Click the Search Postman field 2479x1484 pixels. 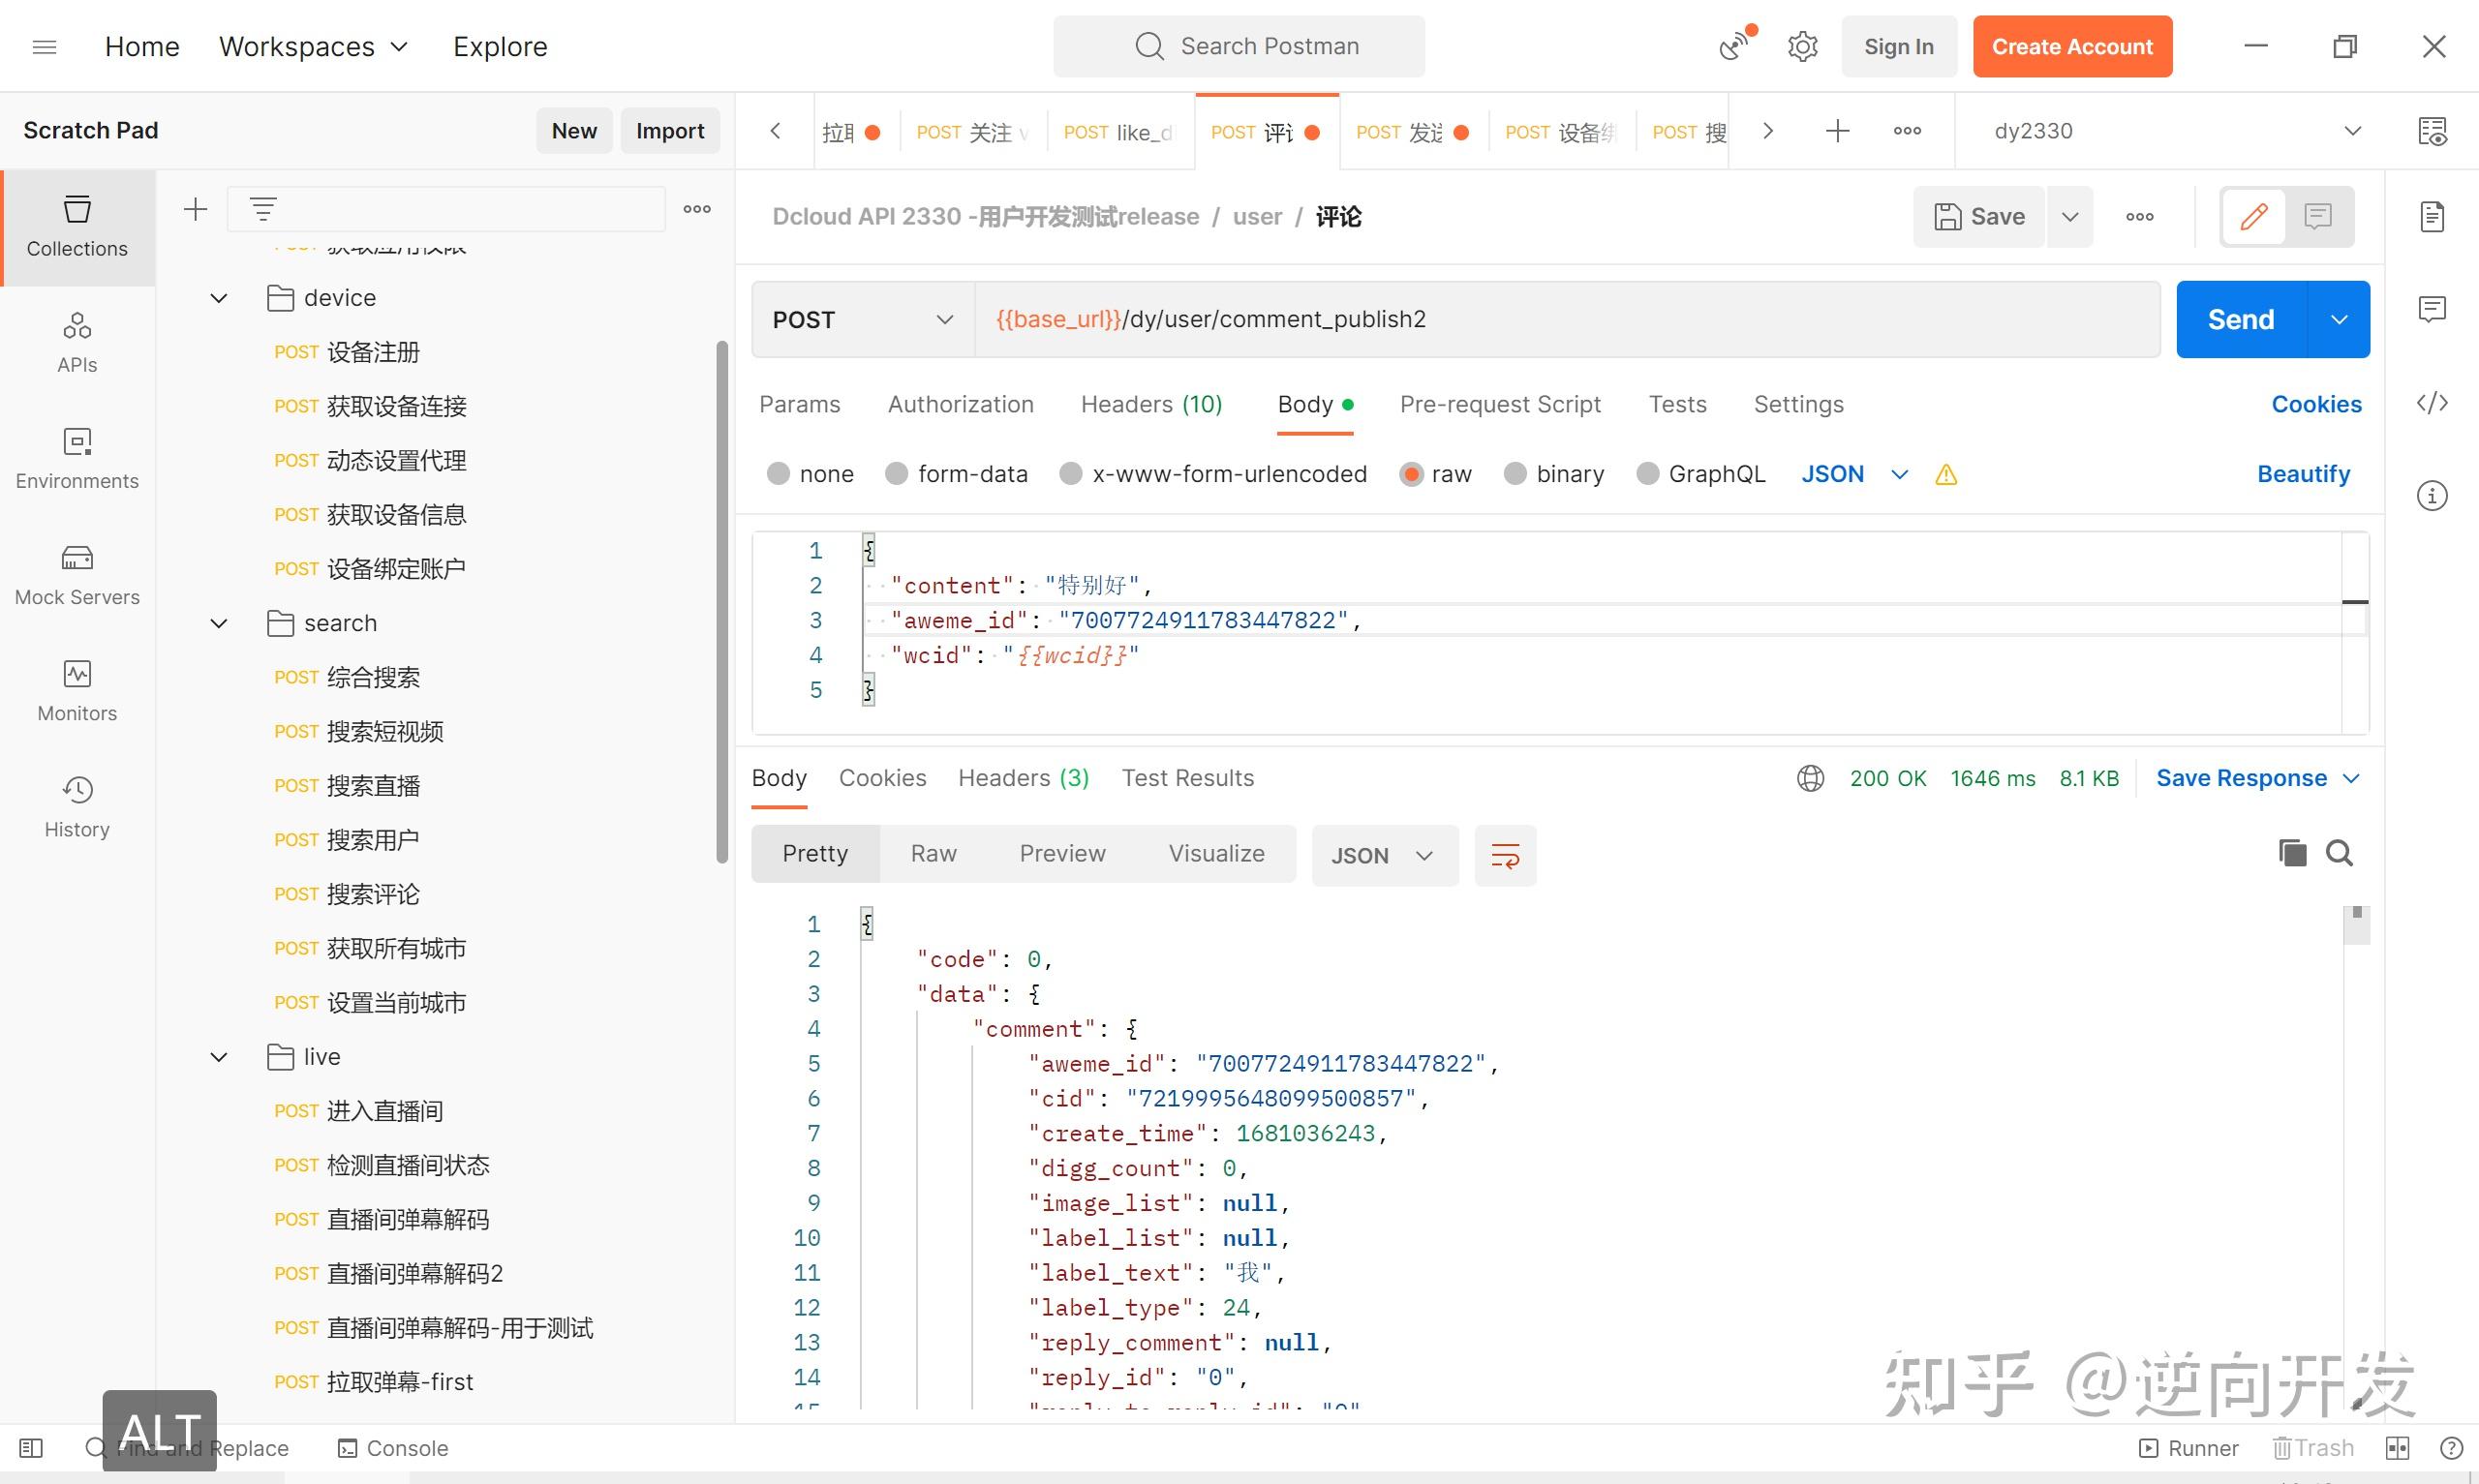coord(1239,47)
